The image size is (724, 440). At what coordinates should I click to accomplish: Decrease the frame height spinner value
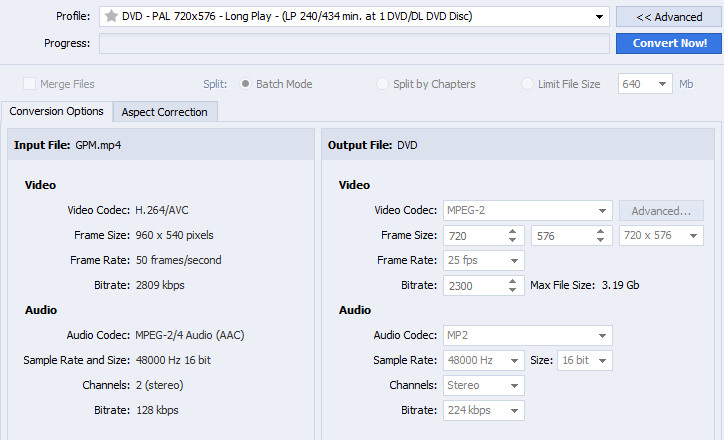tap(602, 241)
